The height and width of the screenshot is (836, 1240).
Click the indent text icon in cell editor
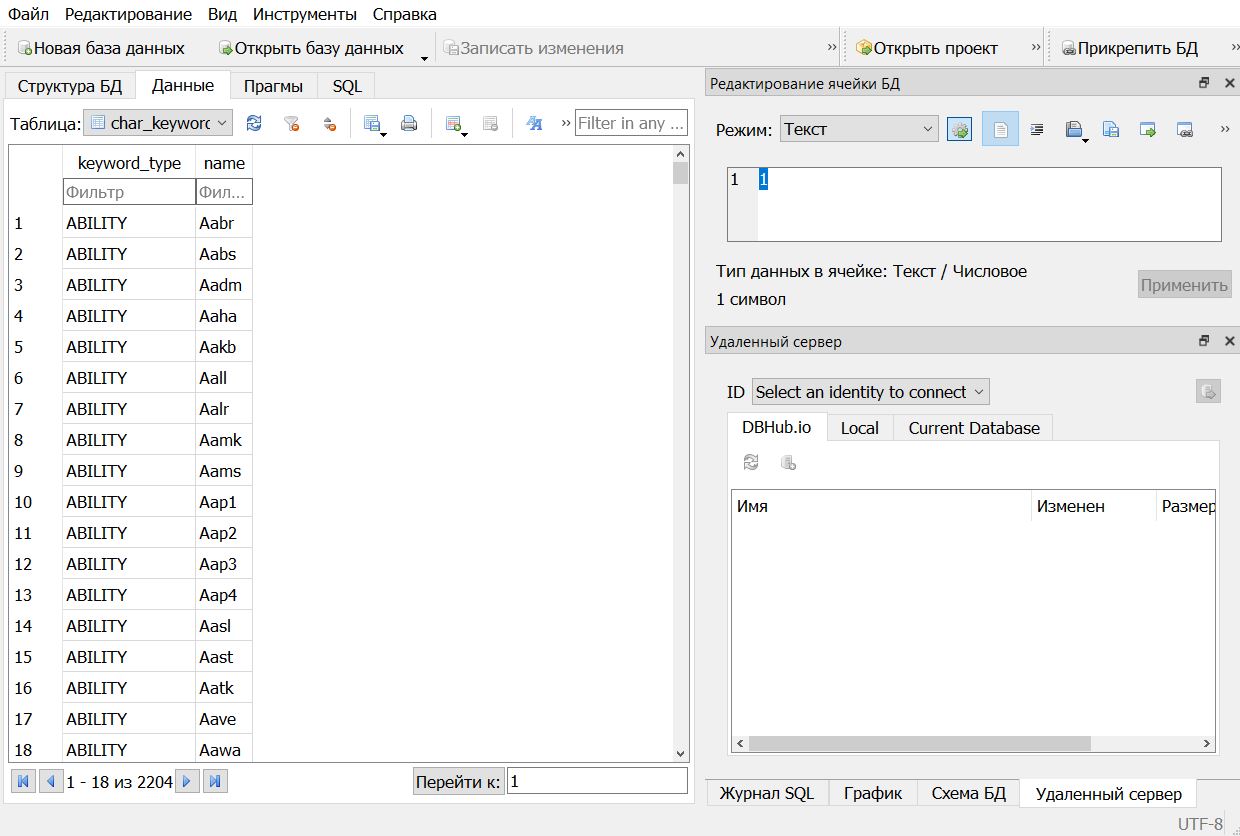(1037, 129)
